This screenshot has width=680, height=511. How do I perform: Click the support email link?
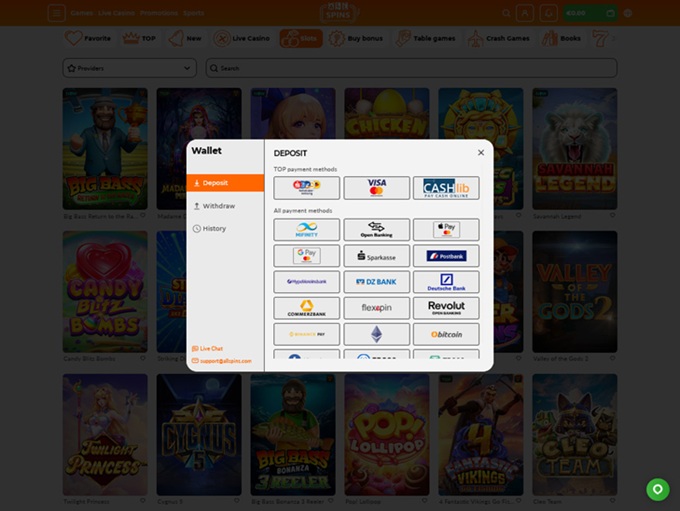pyautogui.click(x=223, y=361)
